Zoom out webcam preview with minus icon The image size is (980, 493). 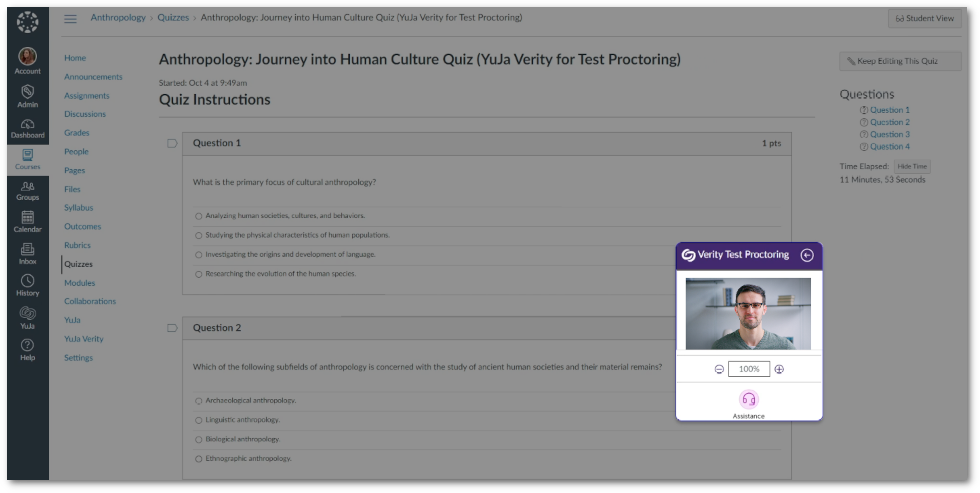click(719, 369)
